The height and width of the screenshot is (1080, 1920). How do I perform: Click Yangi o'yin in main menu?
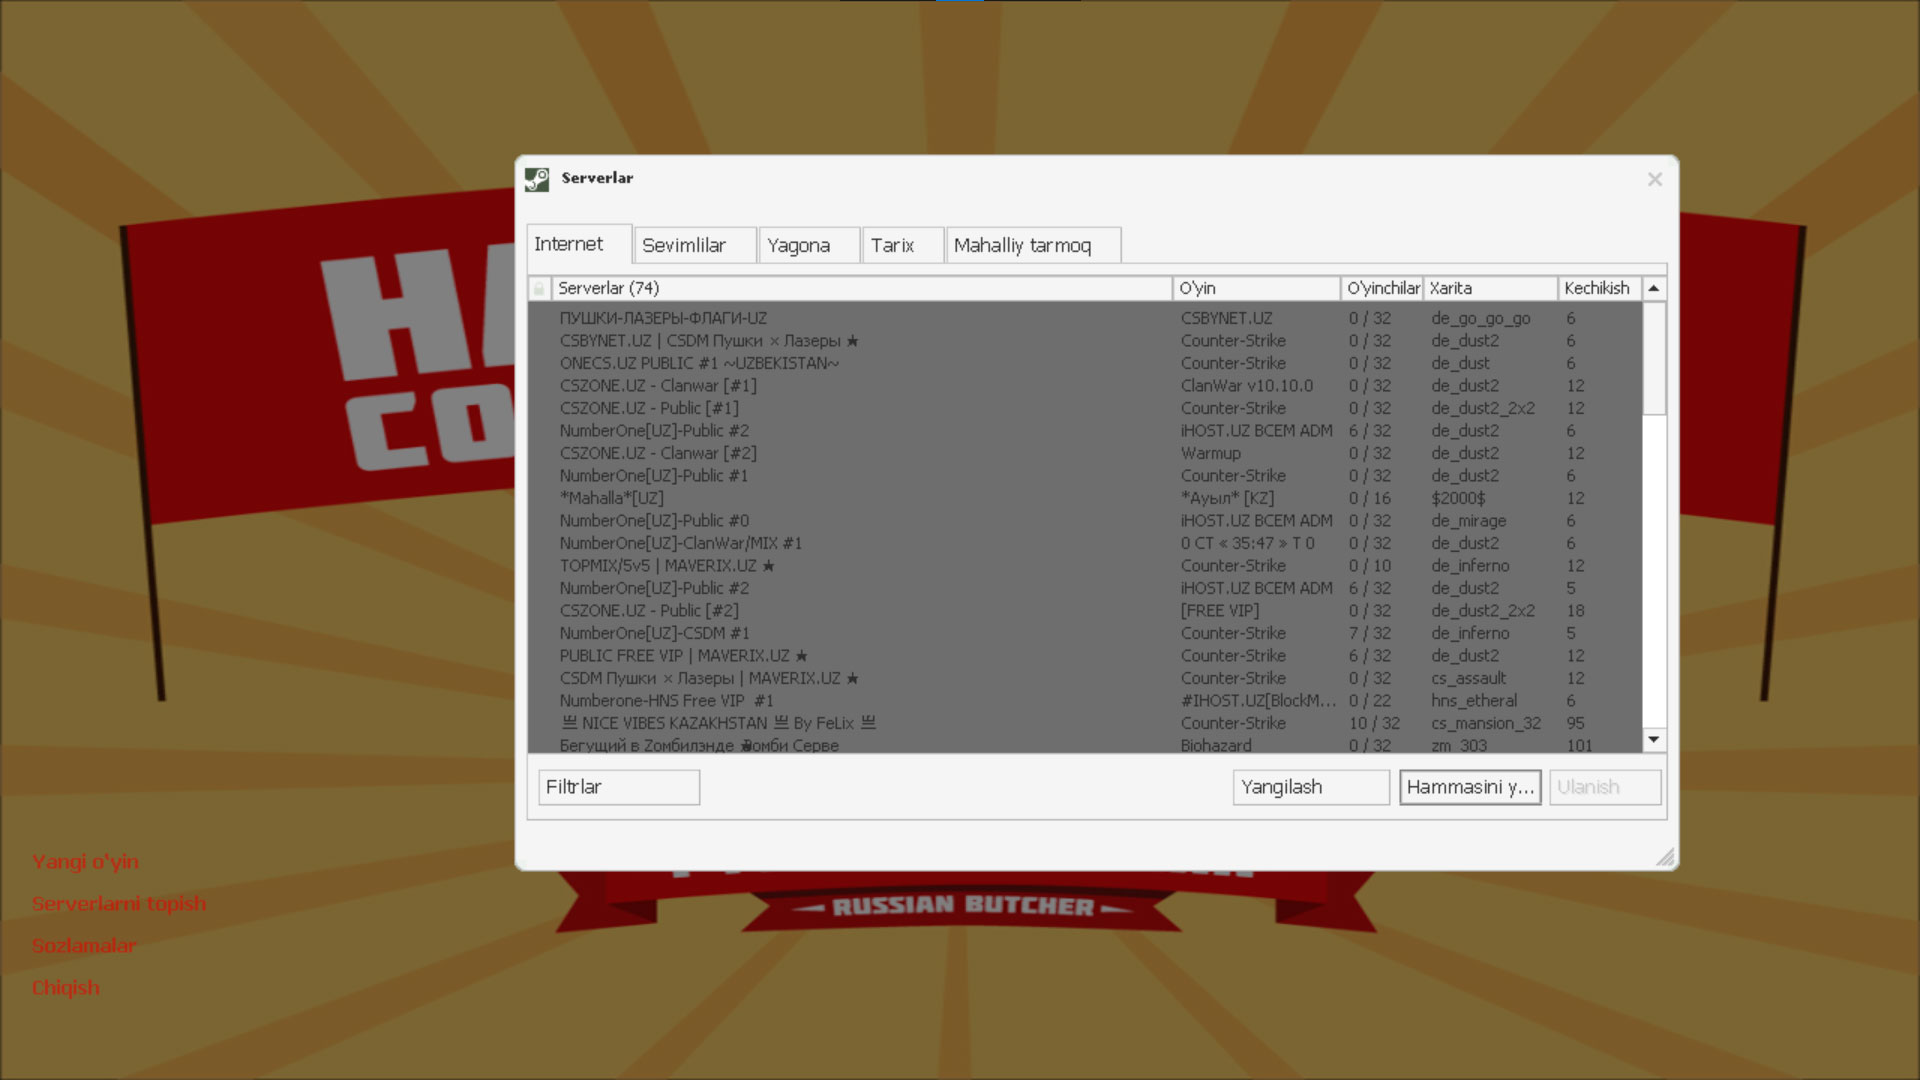(85, 862)
